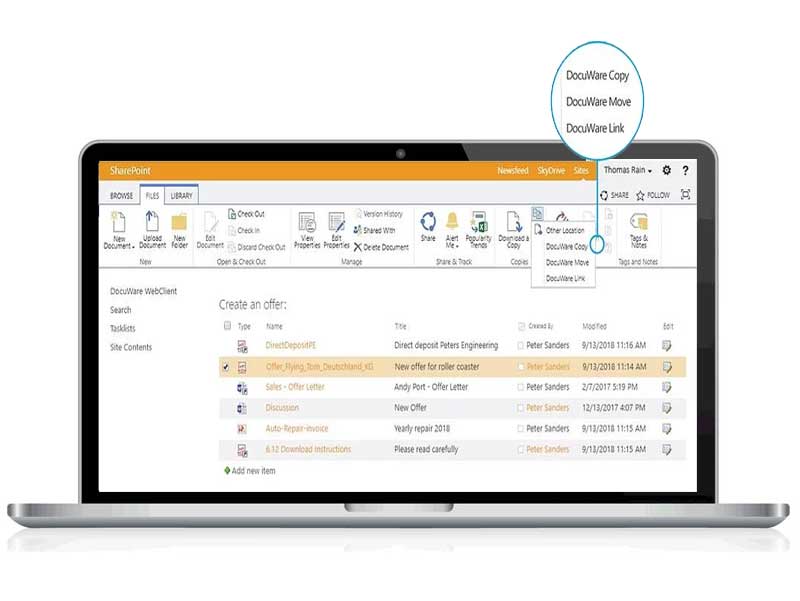
Task: Open the Discussion document link
Action: (282, 408)
